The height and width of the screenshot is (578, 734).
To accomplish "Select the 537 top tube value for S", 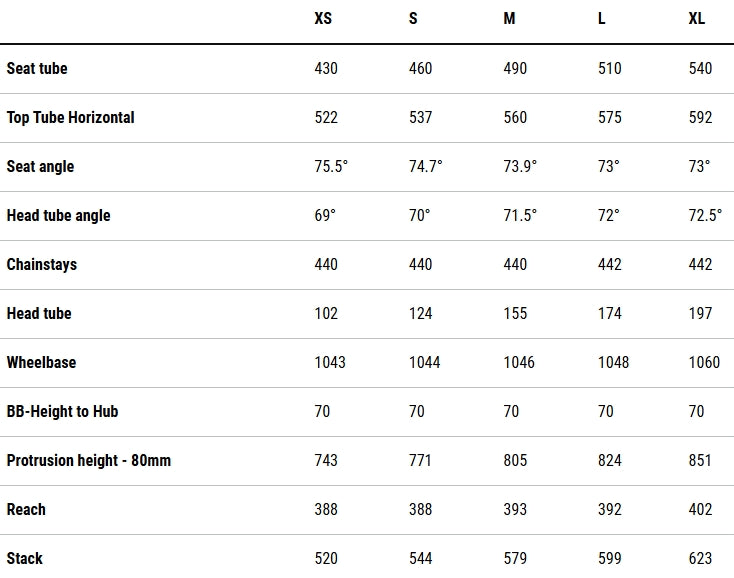I will (x=420, y=117).
